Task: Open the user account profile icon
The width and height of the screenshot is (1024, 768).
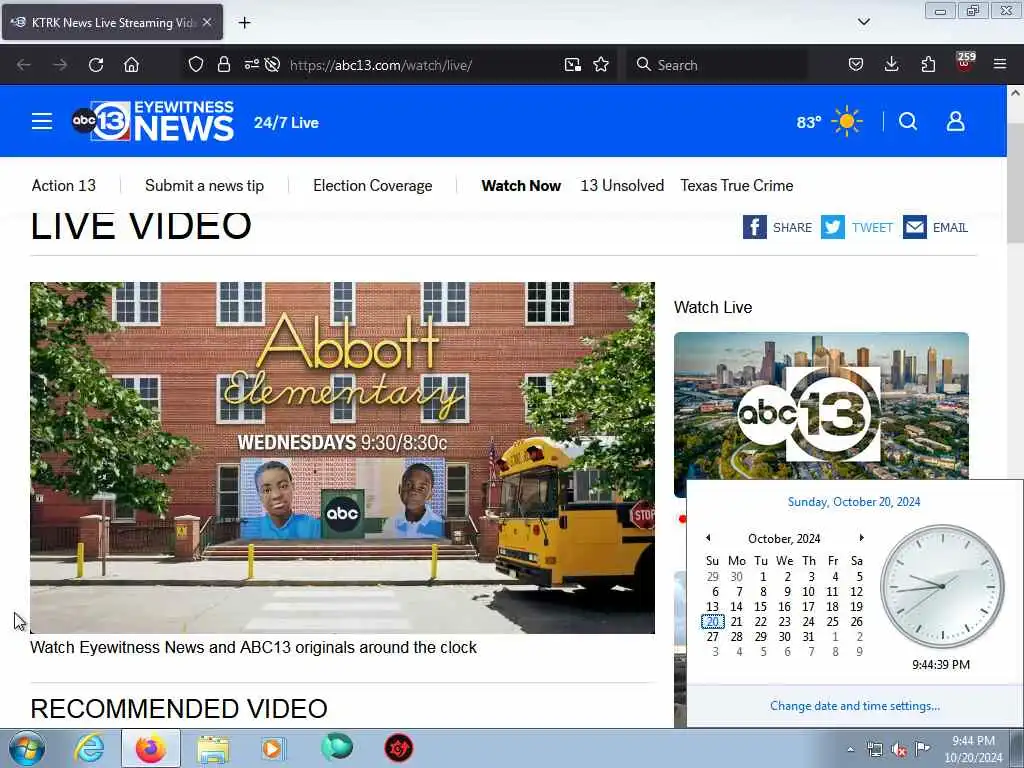Action: [x=955, y=121]
